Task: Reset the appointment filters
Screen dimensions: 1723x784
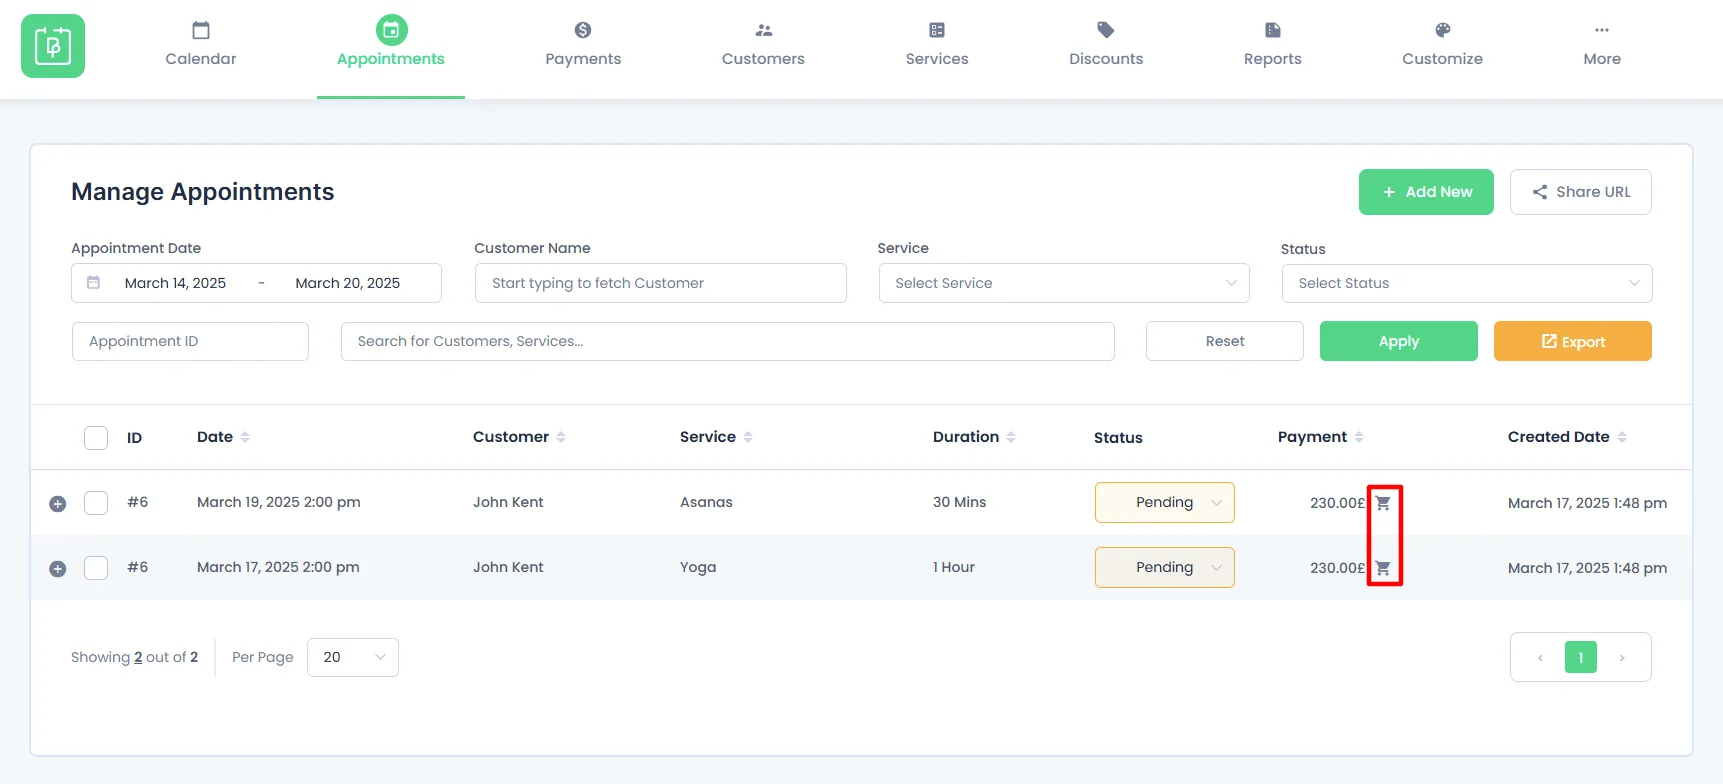Action: 1225,341
